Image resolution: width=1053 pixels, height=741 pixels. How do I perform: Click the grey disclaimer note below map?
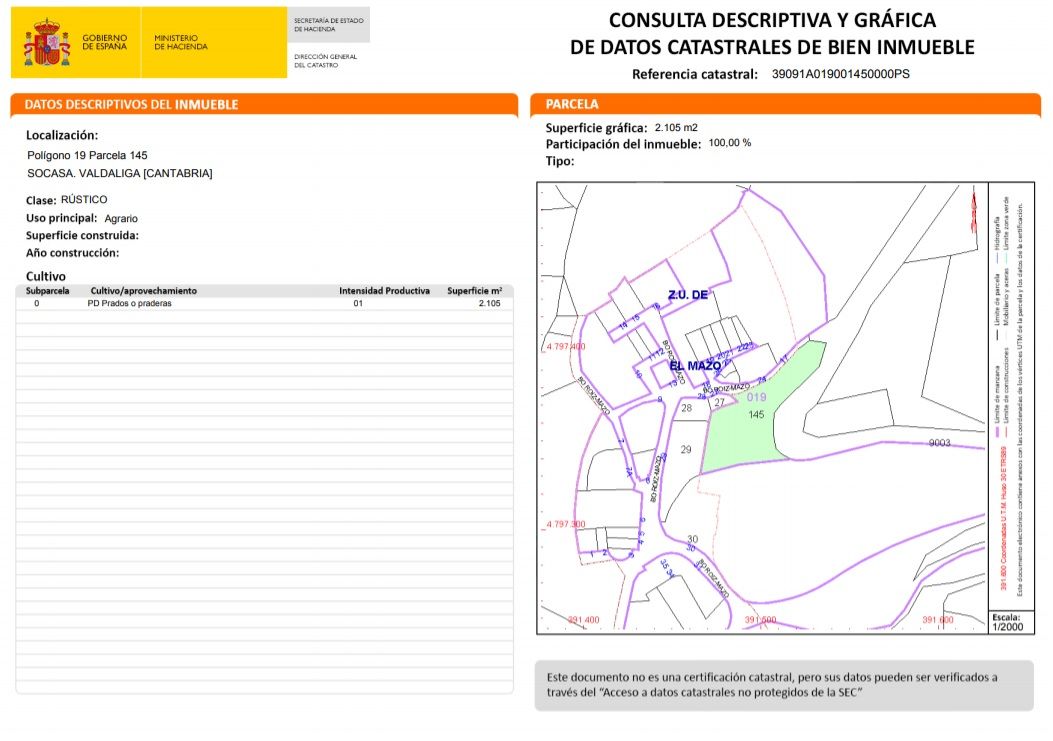click(784, 685)
